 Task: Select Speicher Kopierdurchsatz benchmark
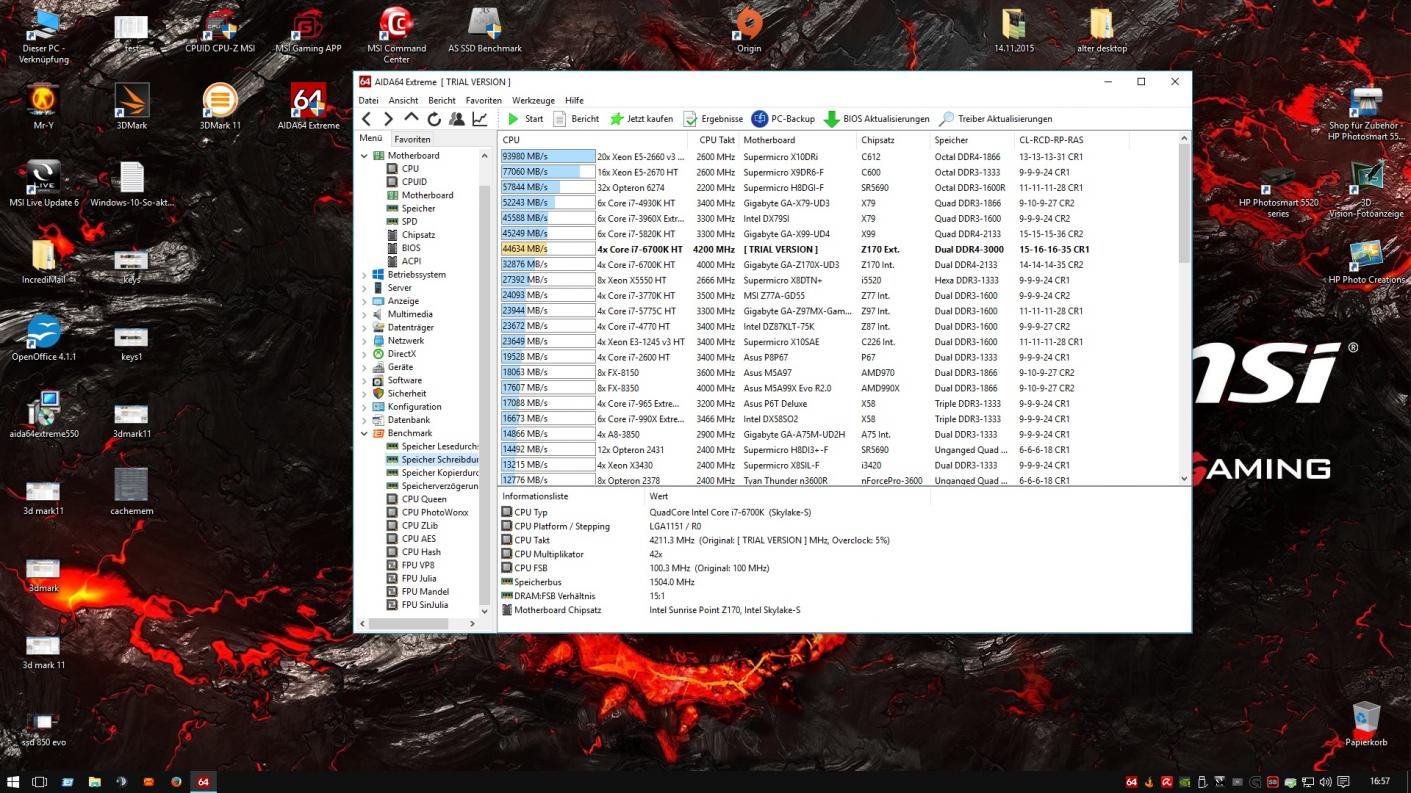[439, 473]
